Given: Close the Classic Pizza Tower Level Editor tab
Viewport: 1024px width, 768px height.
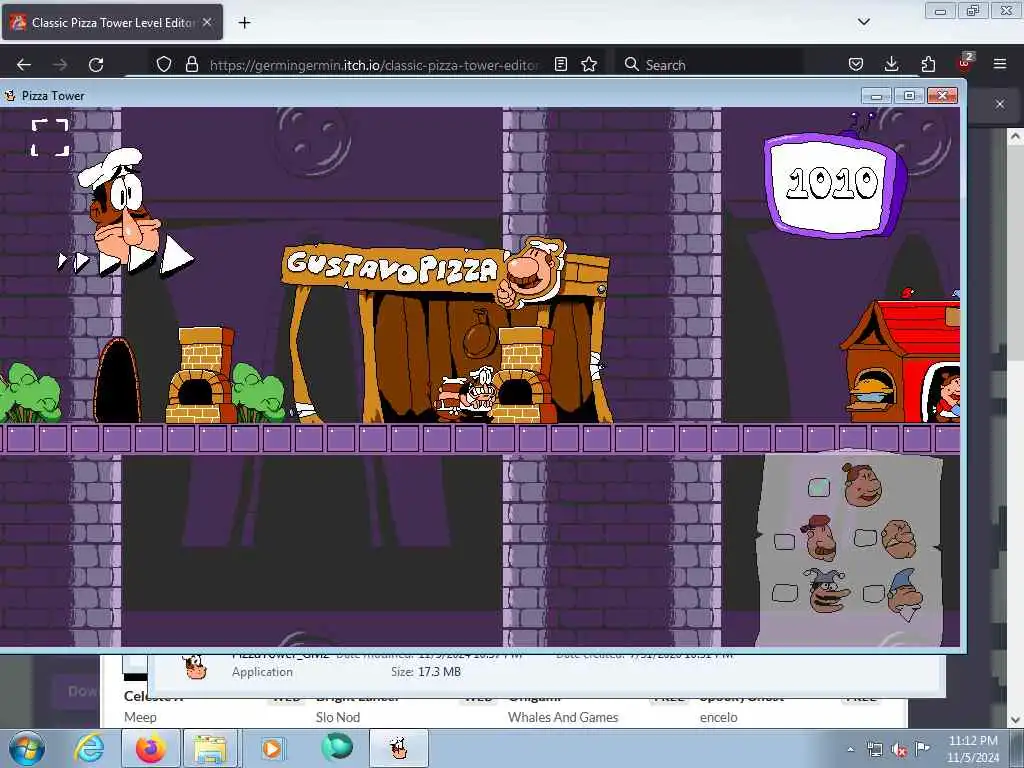Looking at the screenshot, I should 207,22.
